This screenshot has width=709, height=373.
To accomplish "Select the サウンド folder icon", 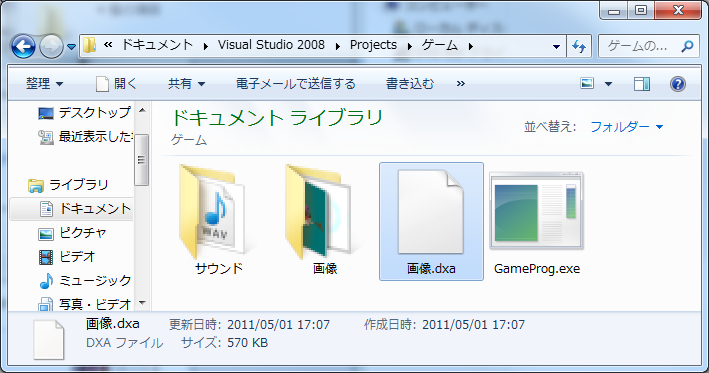I will click(x=212, y=212).
